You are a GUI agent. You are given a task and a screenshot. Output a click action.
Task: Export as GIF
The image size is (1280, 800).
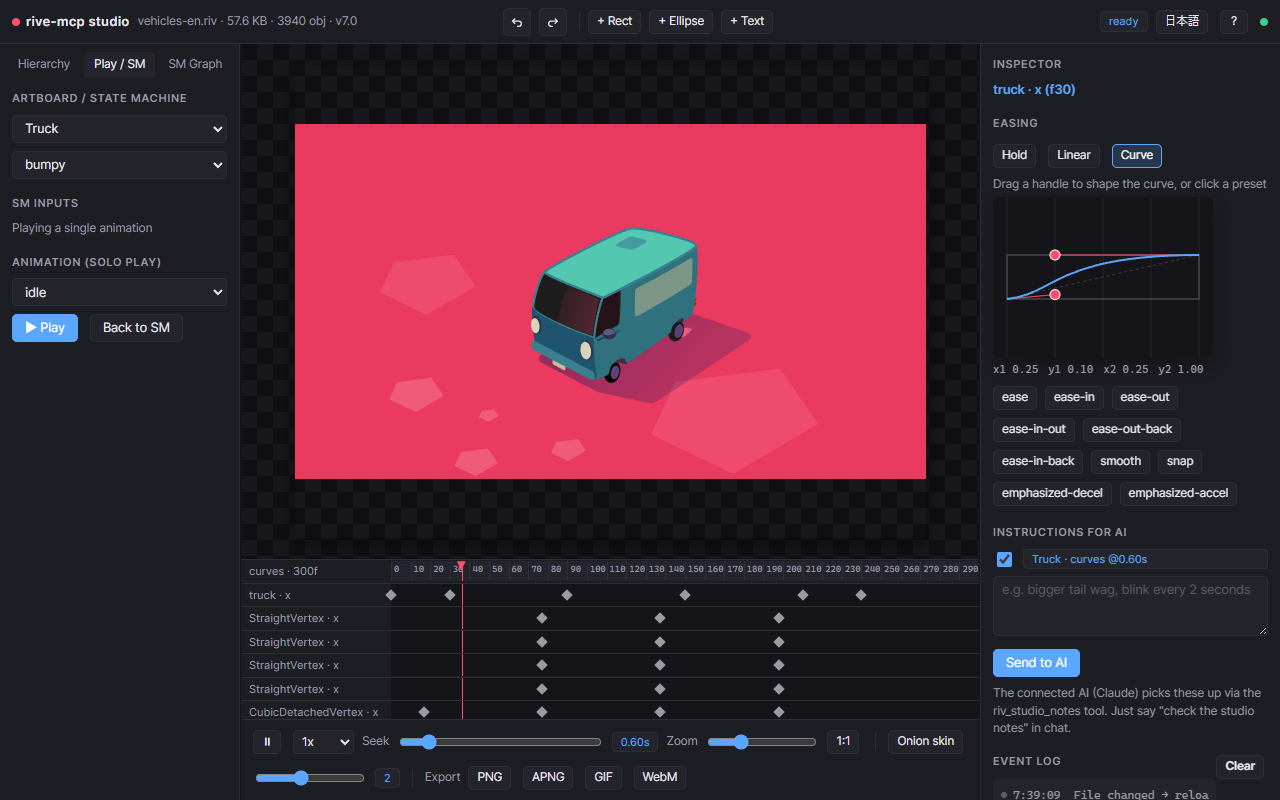[603, 777]
